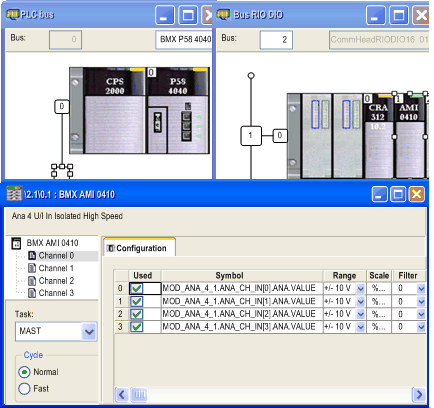The width and height of the screenshot is (434, 408).
Task: Select Channel 2 in the tree
Action: click(56, 281)
